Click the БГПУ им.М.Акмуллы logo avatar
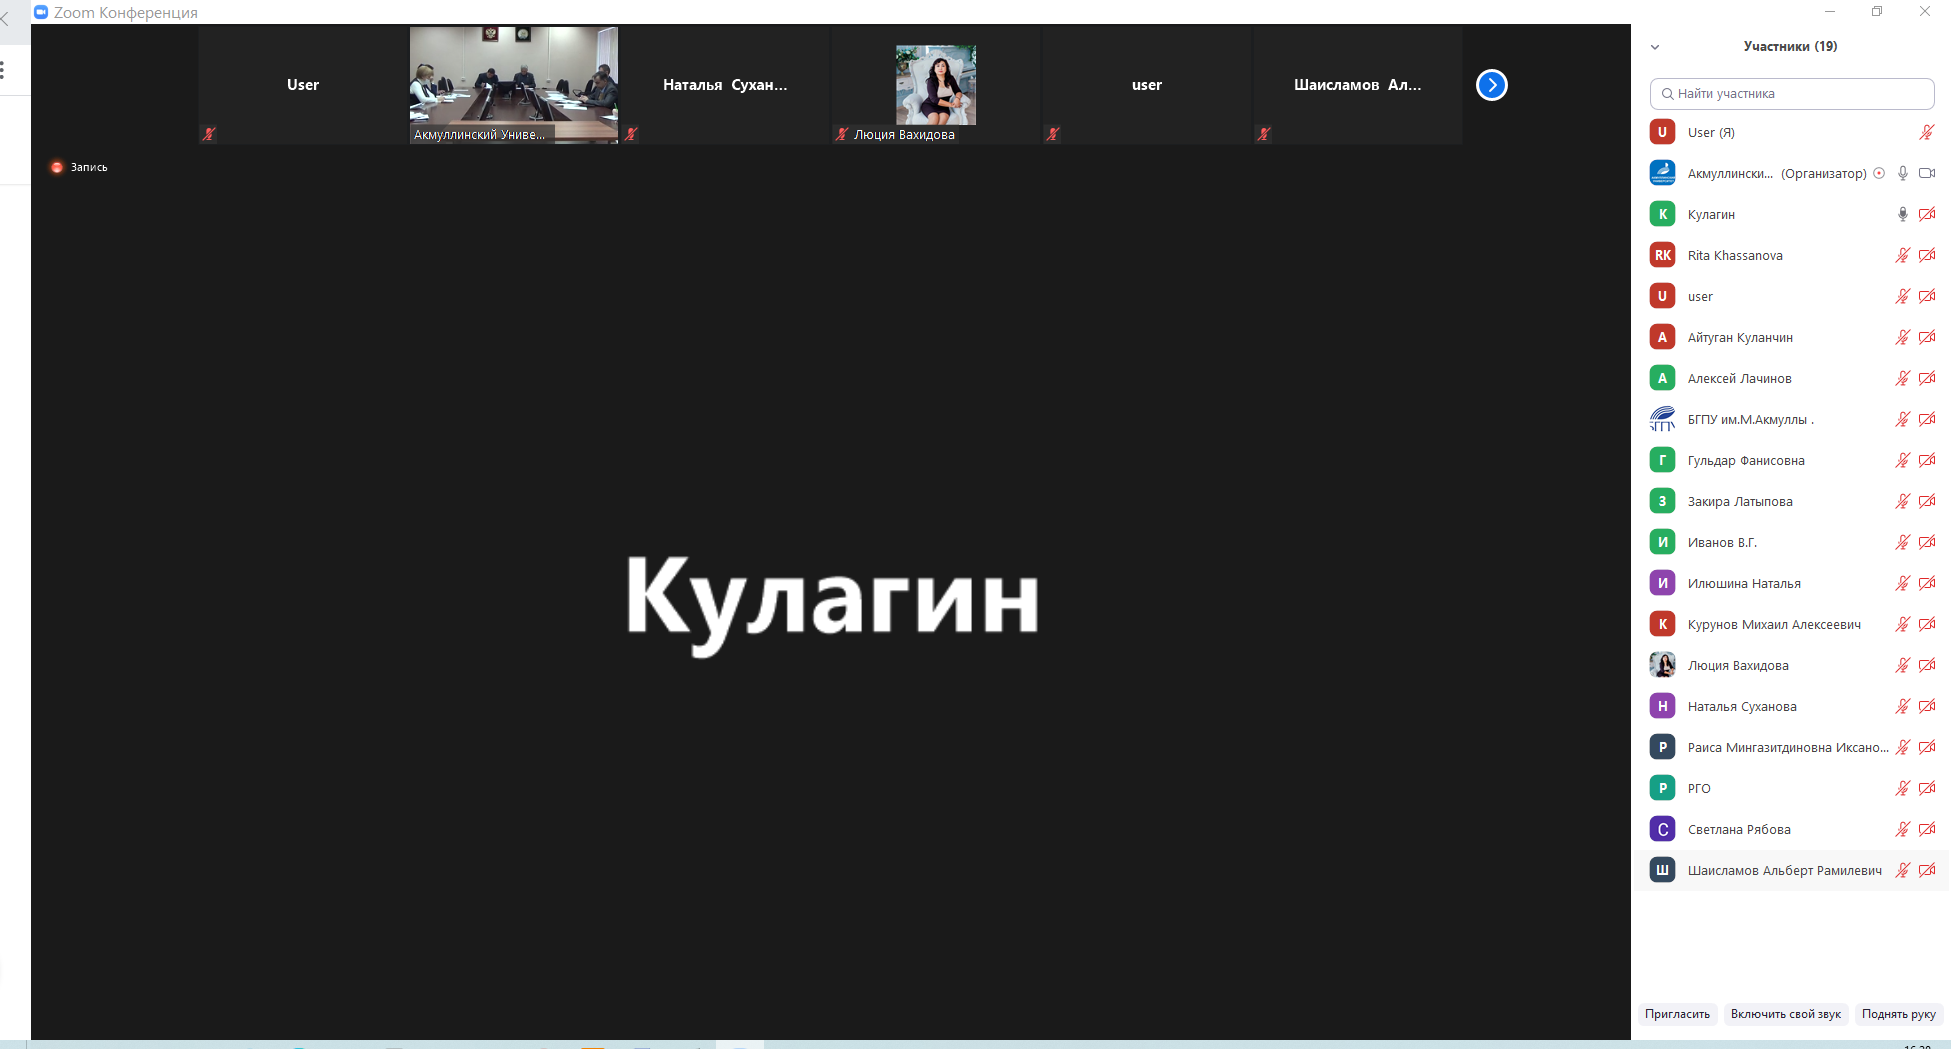The height and width of the screenshot is (1049, 1951). pos(1662,419)
